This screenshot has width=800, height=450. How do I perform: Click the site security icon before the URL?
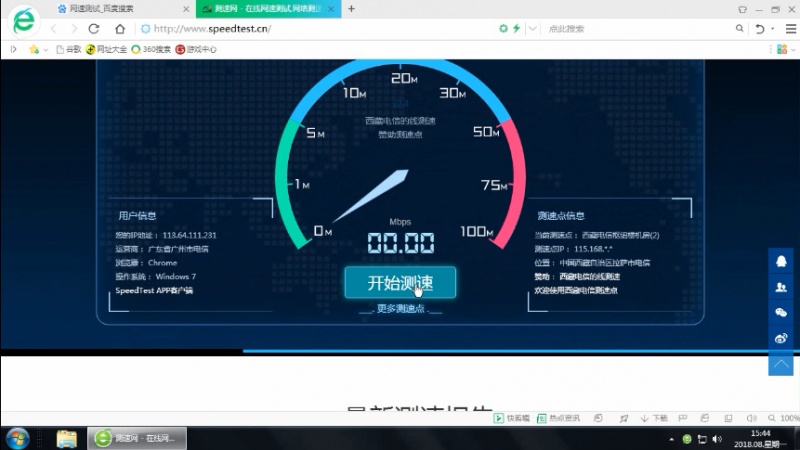point(145,29)
